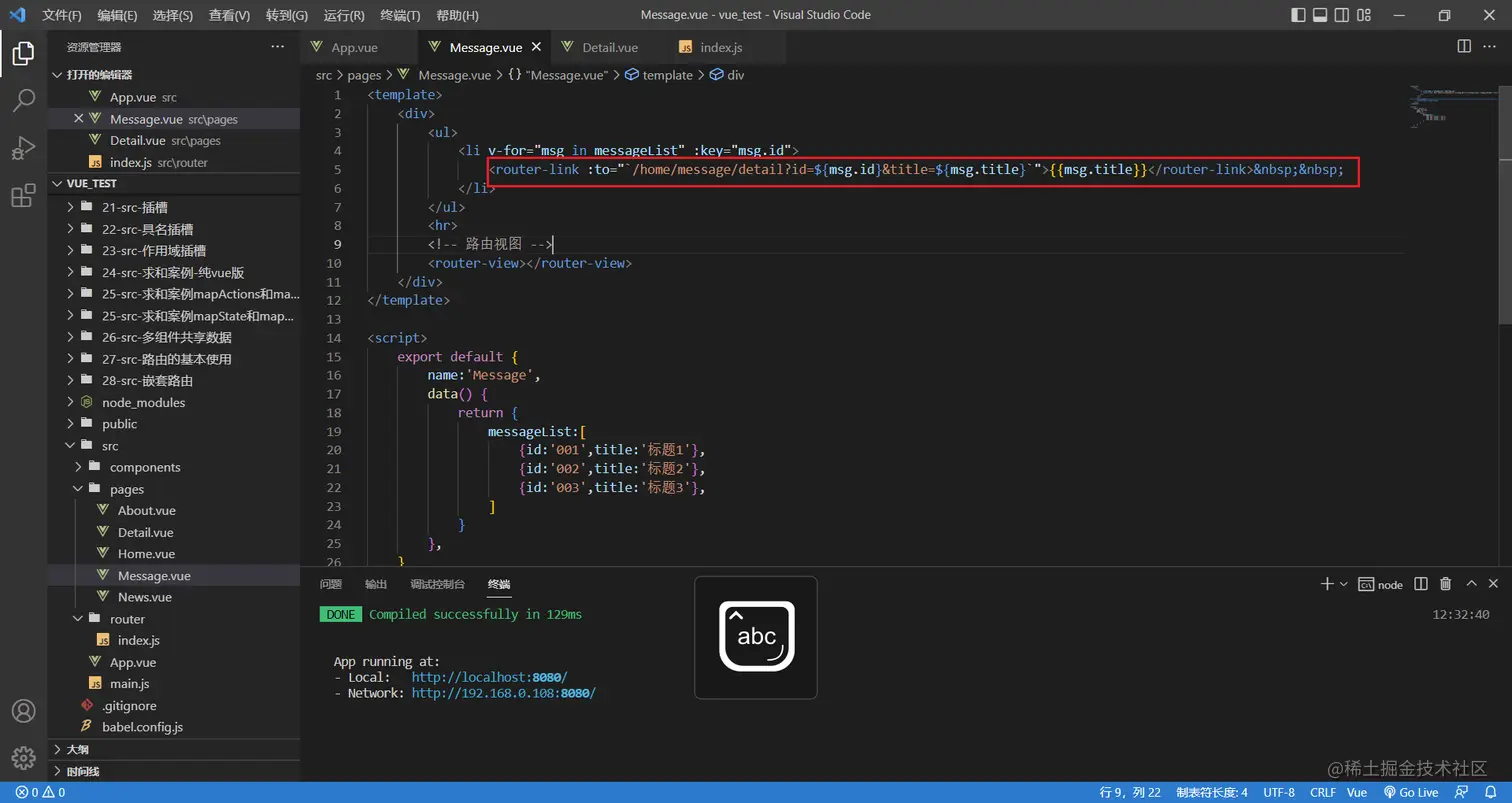This screenshot has width=1512, height=803.
Task: Maximize the terminal panel size
Action: 1471,584
